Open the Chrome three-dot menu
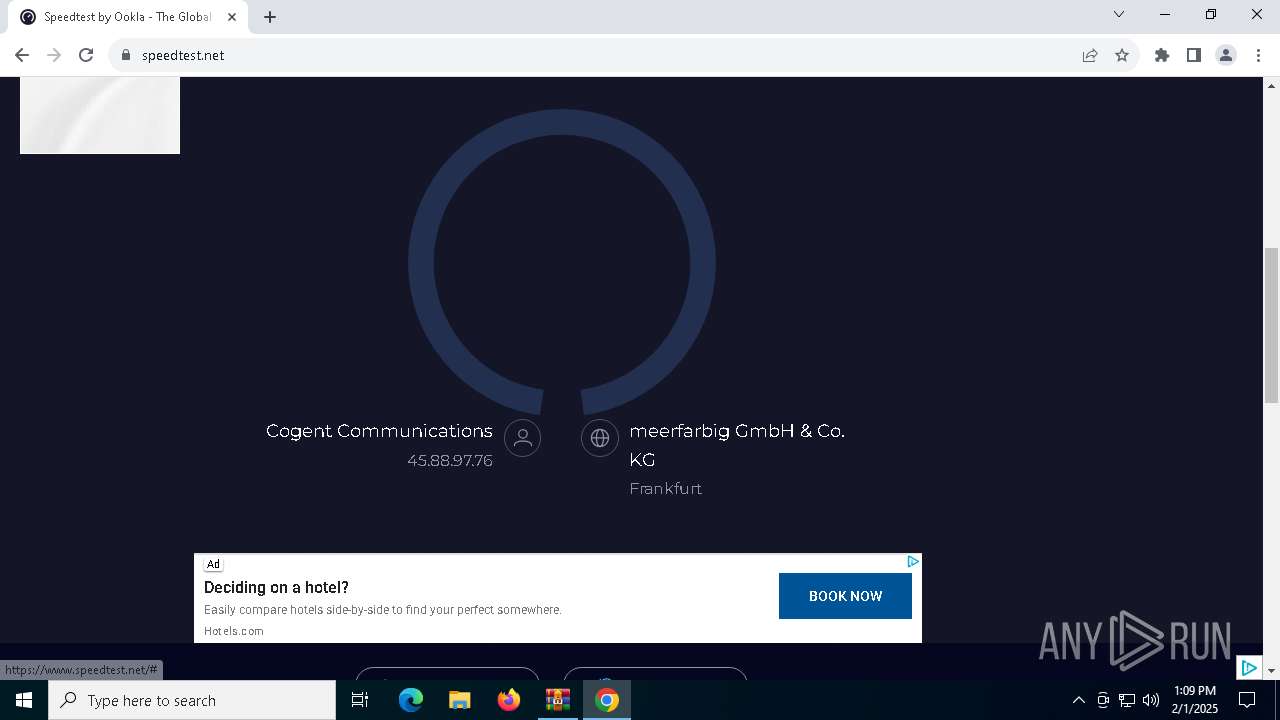 [1258, 55]
